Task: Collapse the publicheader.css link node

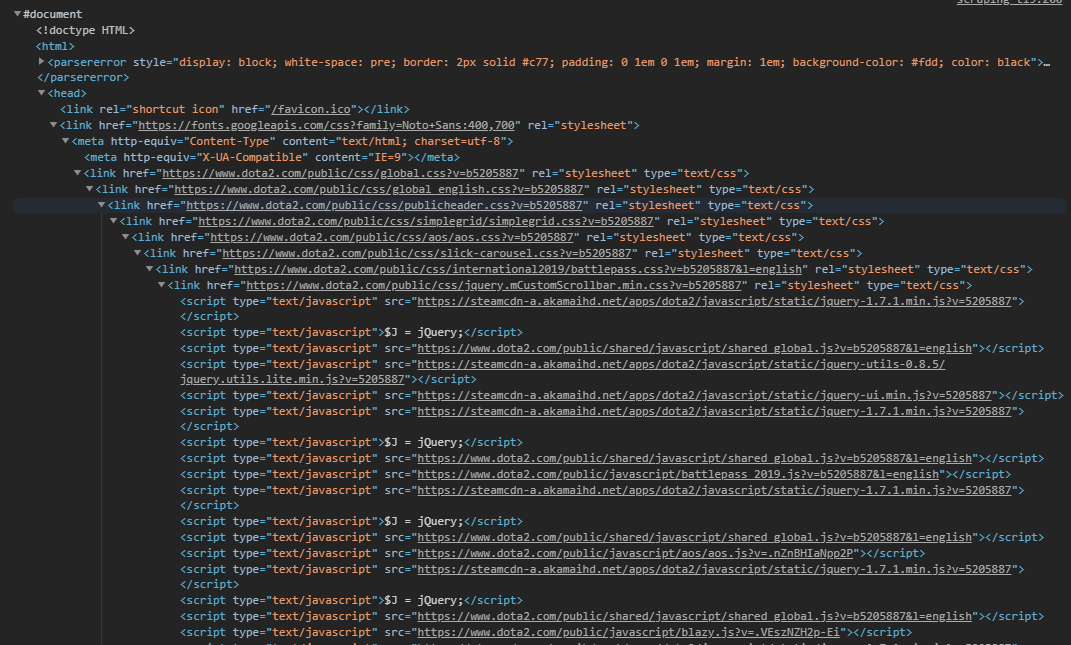Action: point(102,205)
